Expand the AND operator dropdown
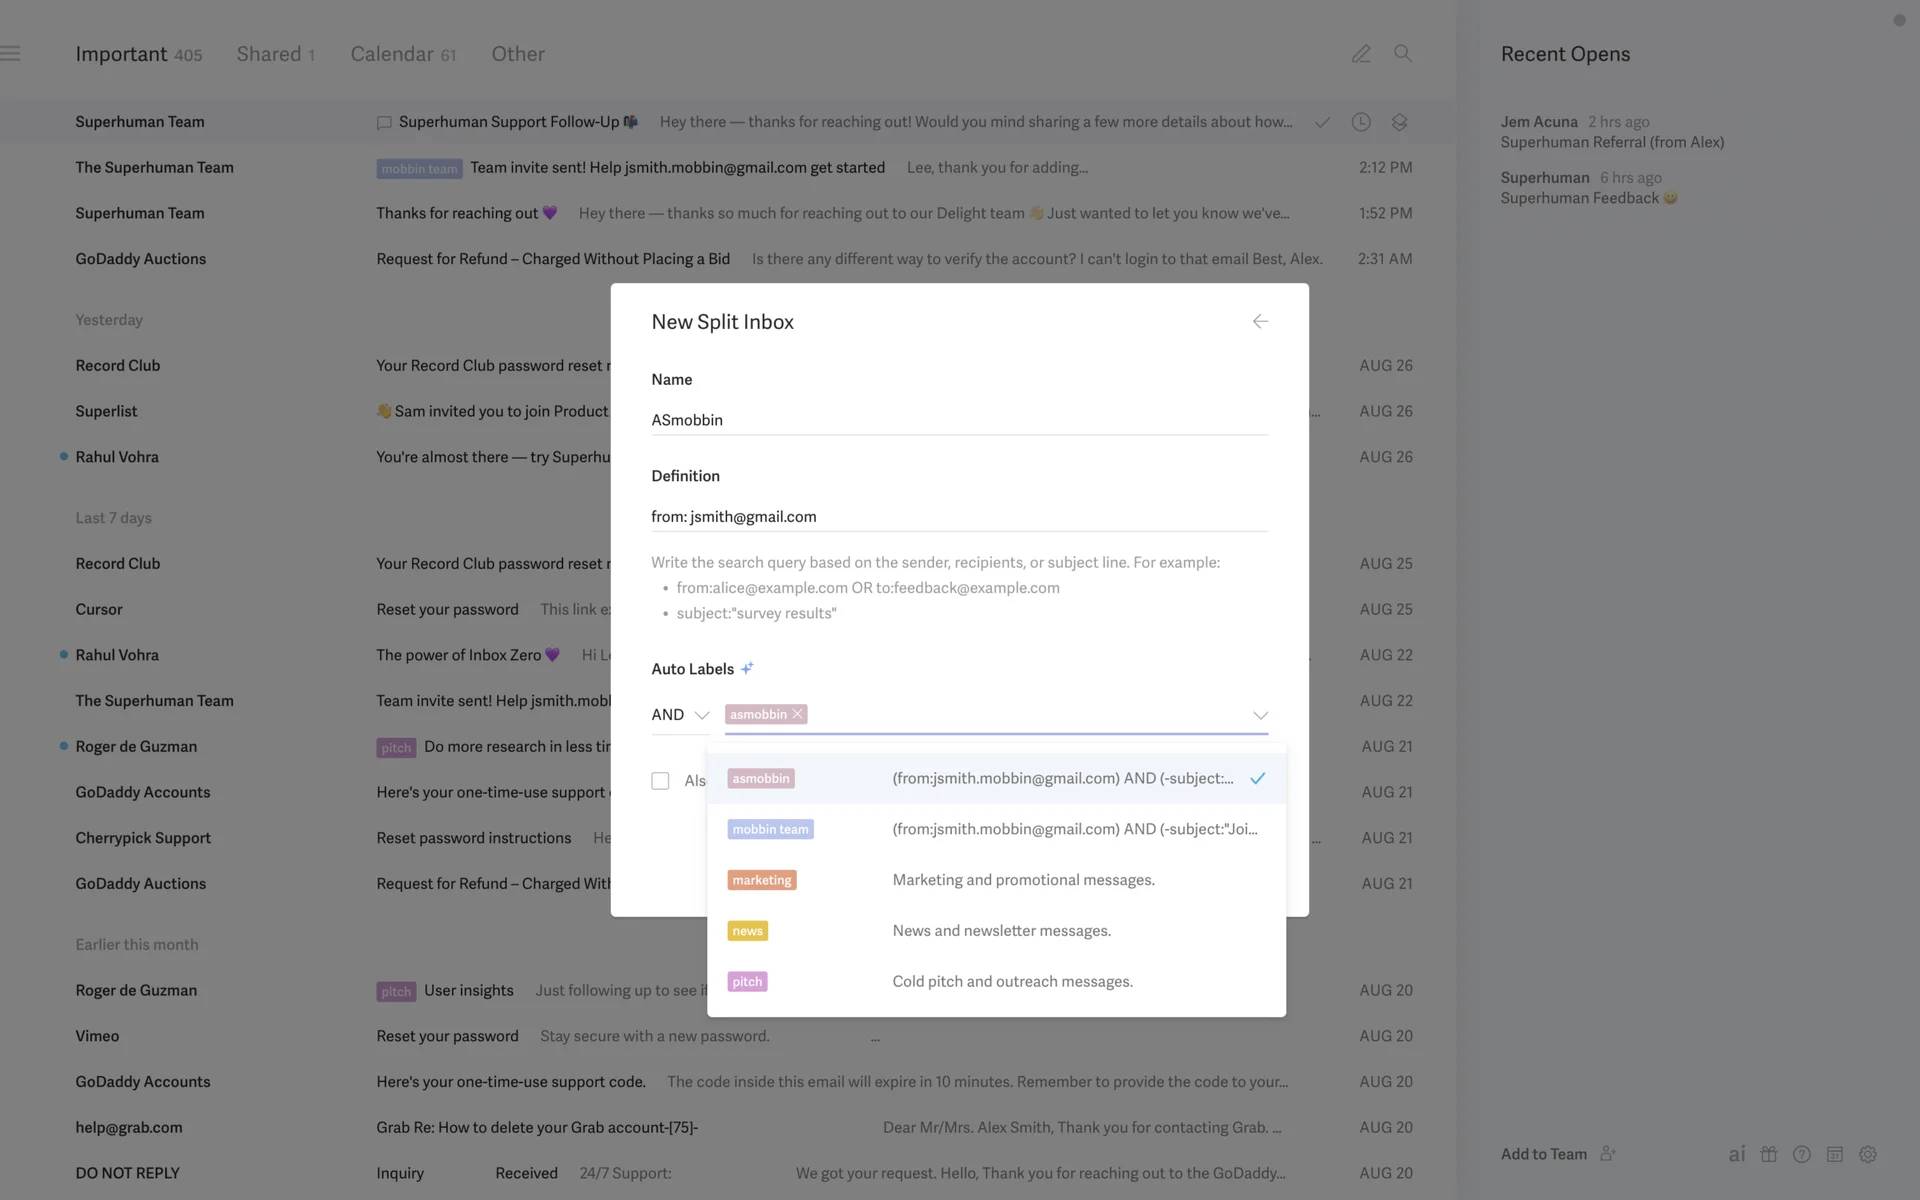This screenshot has width=1920, height=1200. point(680,715)
